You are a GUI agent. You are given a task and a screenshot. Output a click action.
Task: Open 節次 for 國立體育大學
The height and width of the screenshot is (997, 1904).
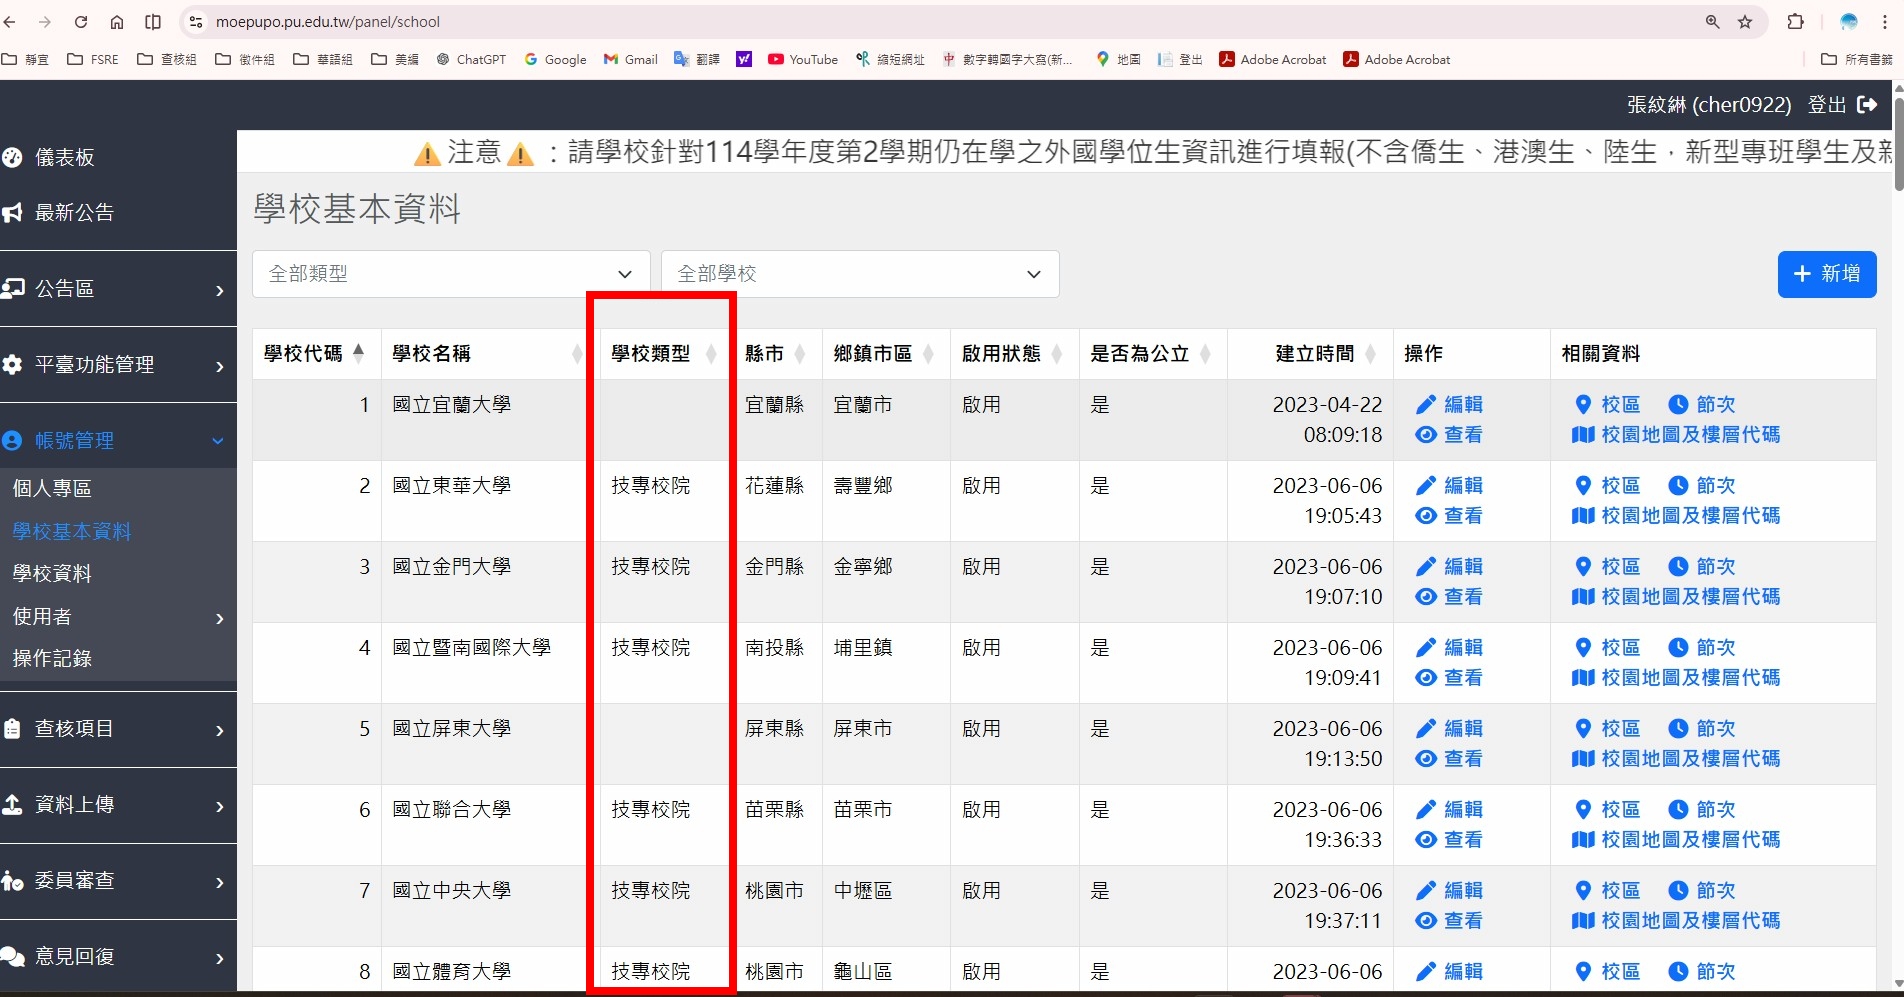1702,971
